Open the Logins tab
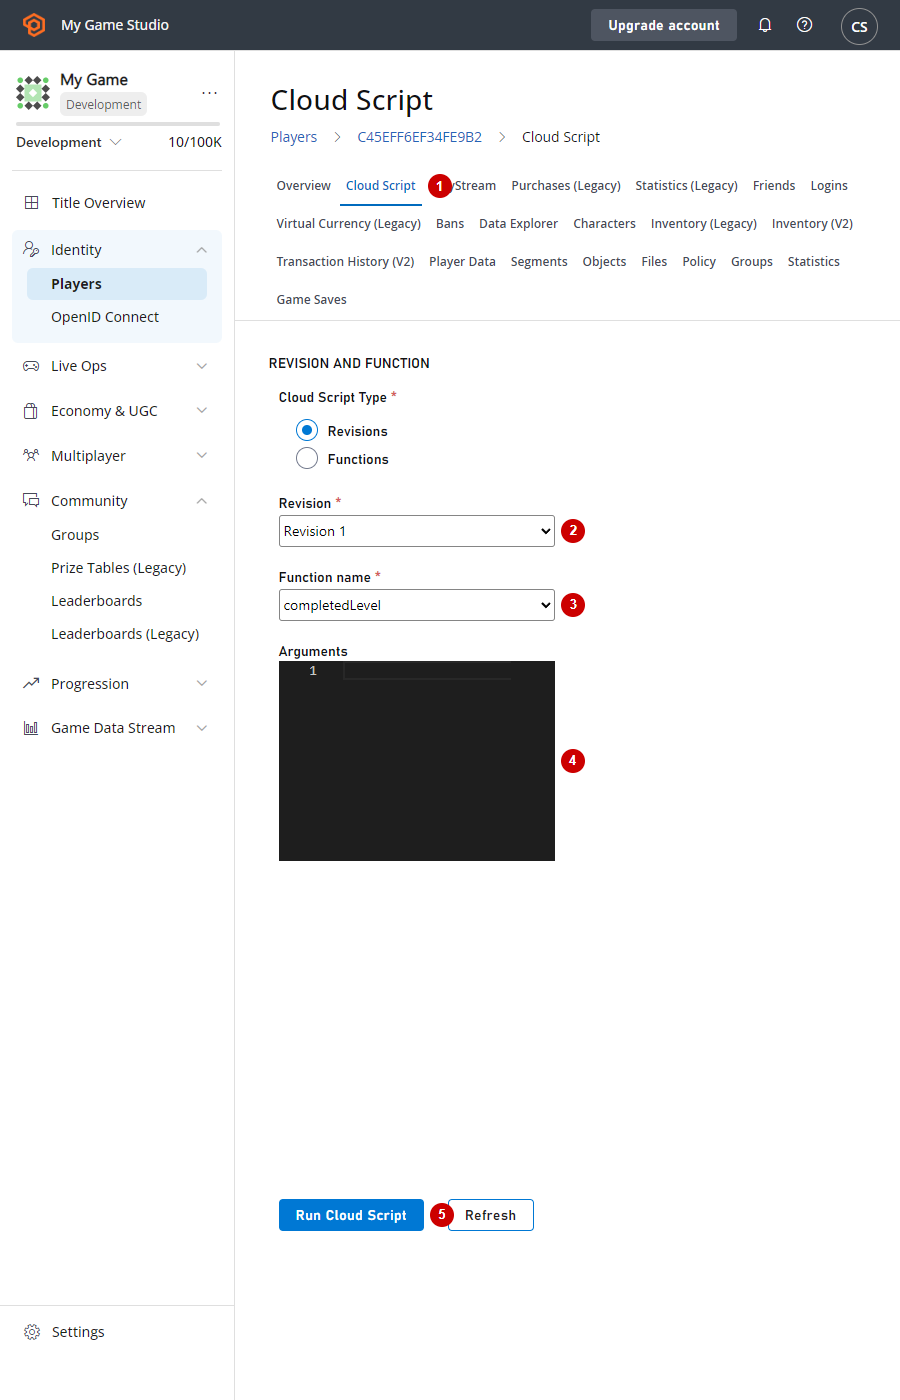This screenshot has width=900, height=1400. point(829,186)
